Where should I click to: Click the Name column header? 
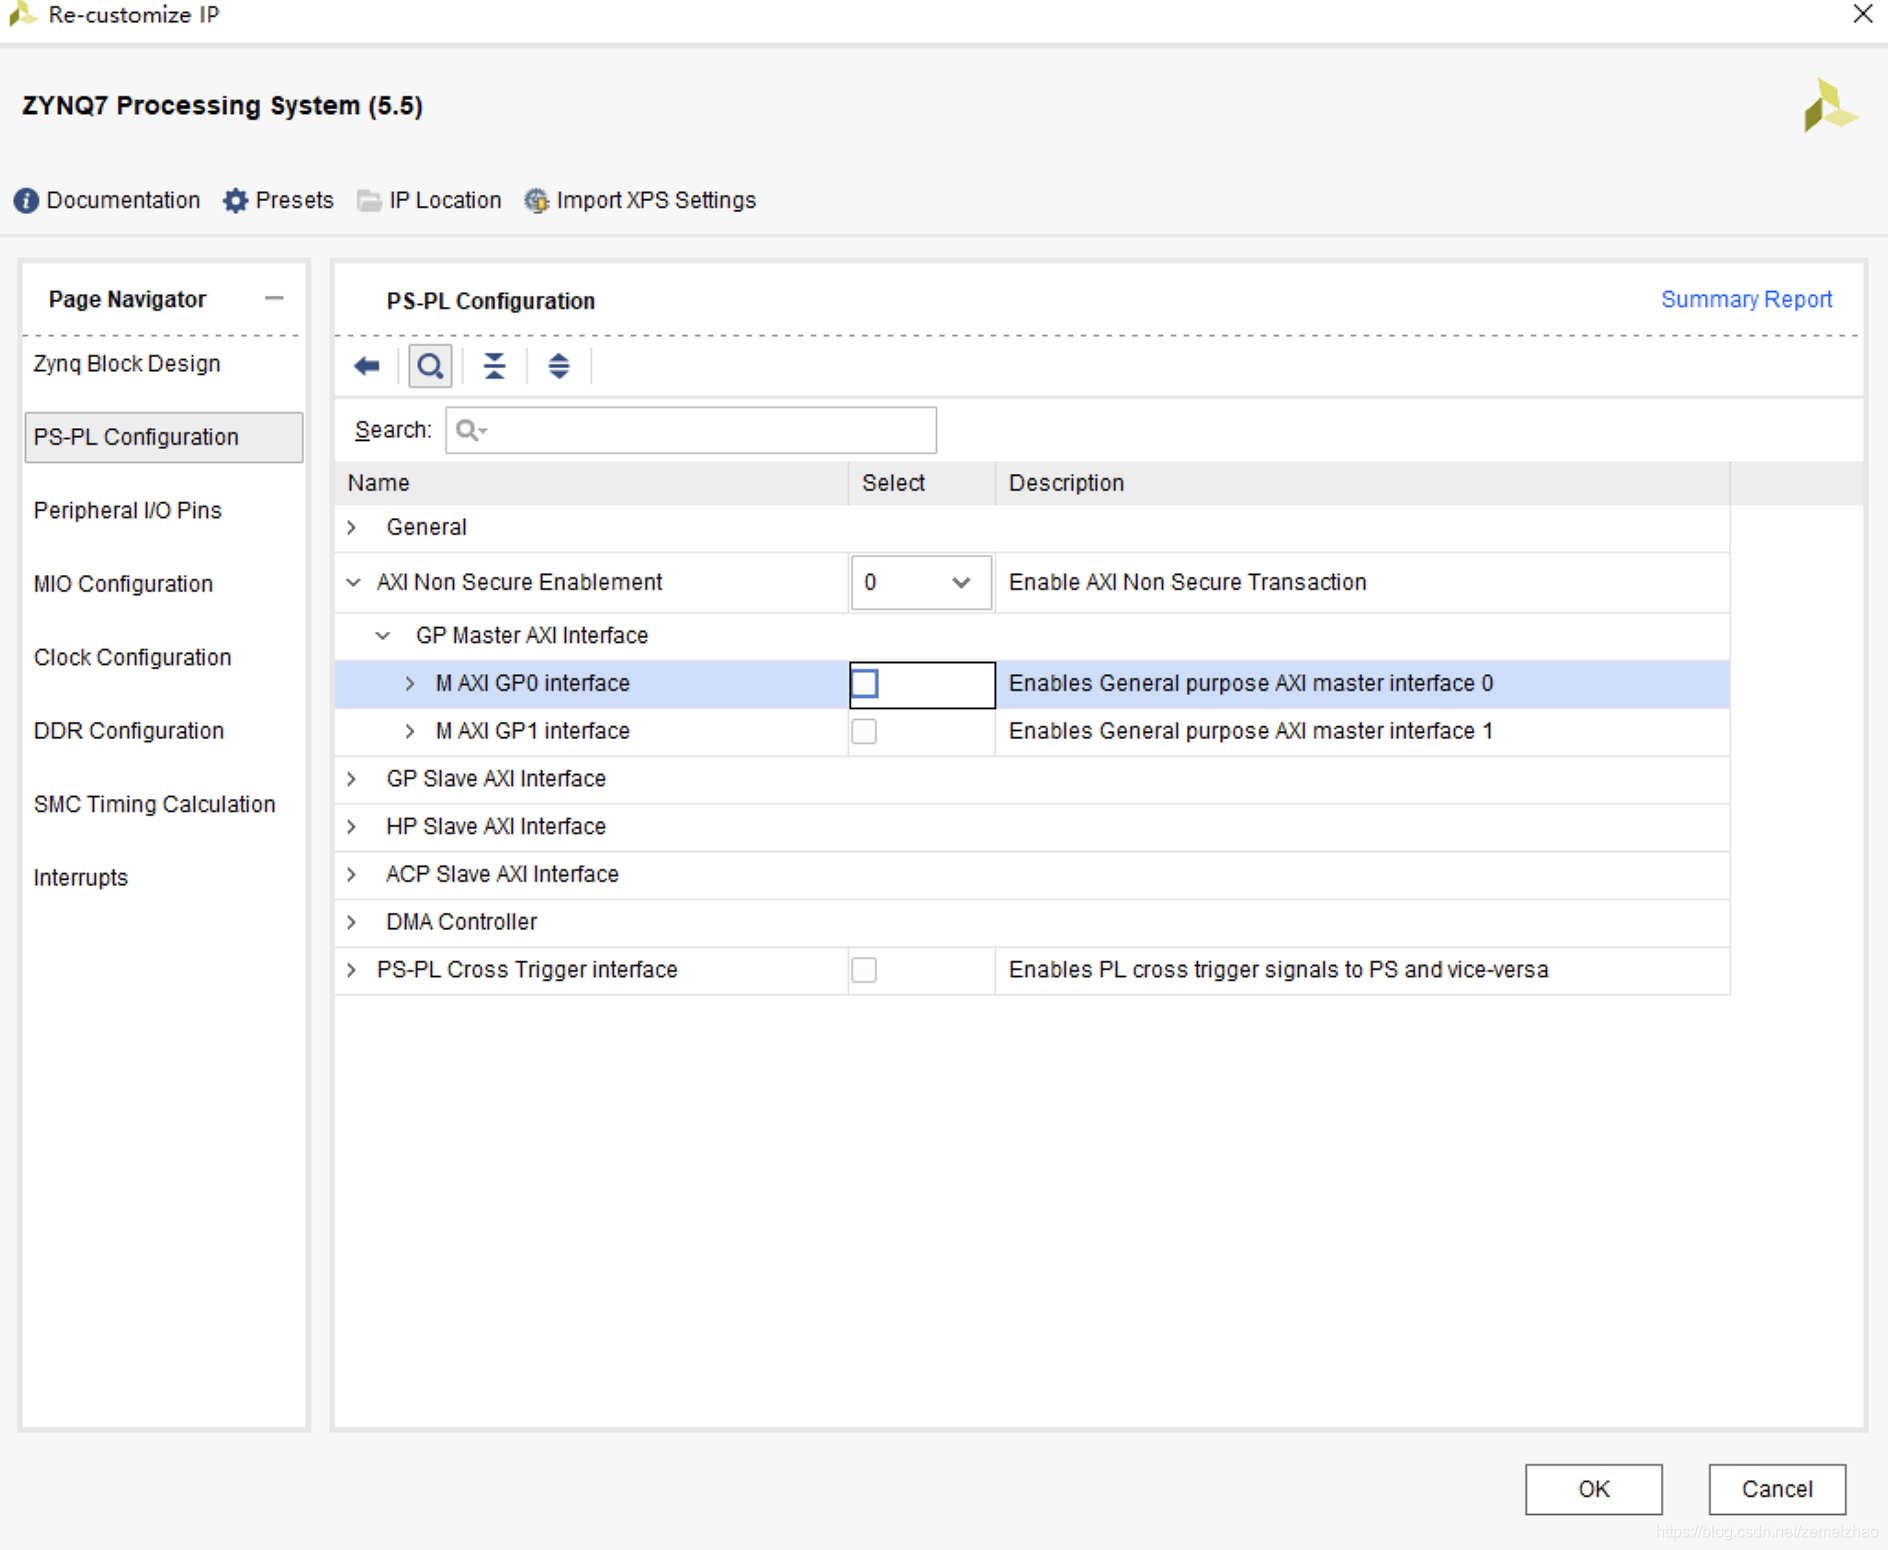click(x=592, y=483)
